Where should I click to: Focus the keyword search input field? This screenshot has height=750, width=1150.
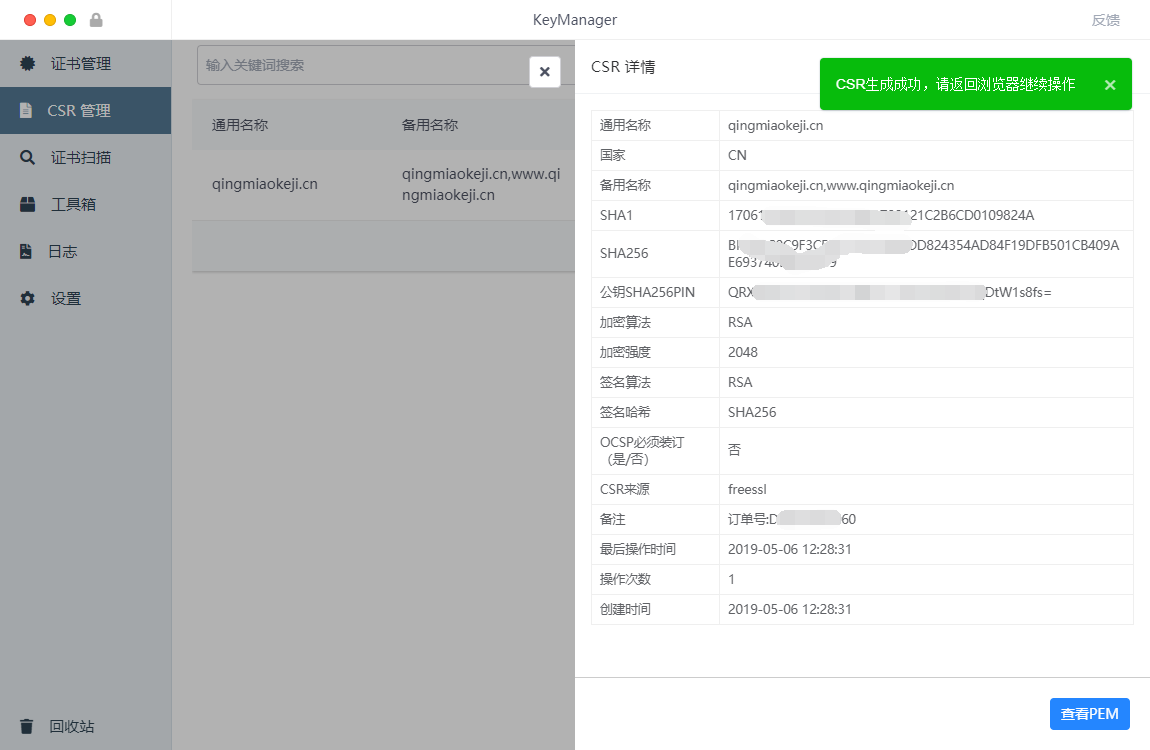pos(360,65)
